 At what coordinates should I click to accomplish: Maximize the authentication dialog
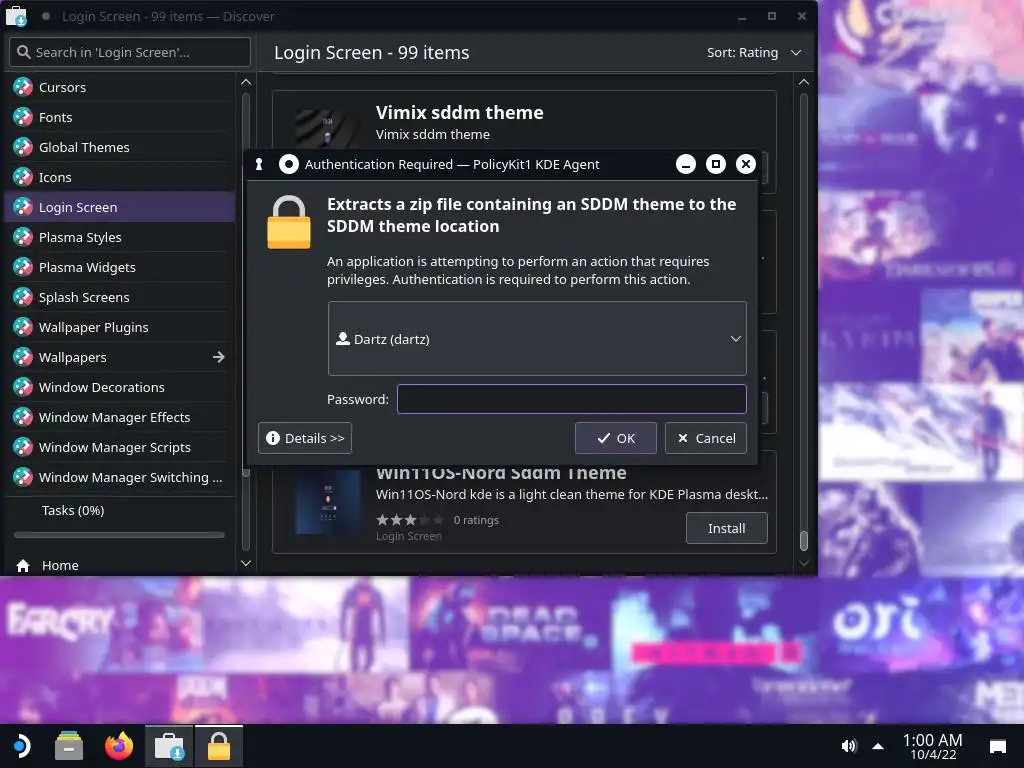(716, 165)
